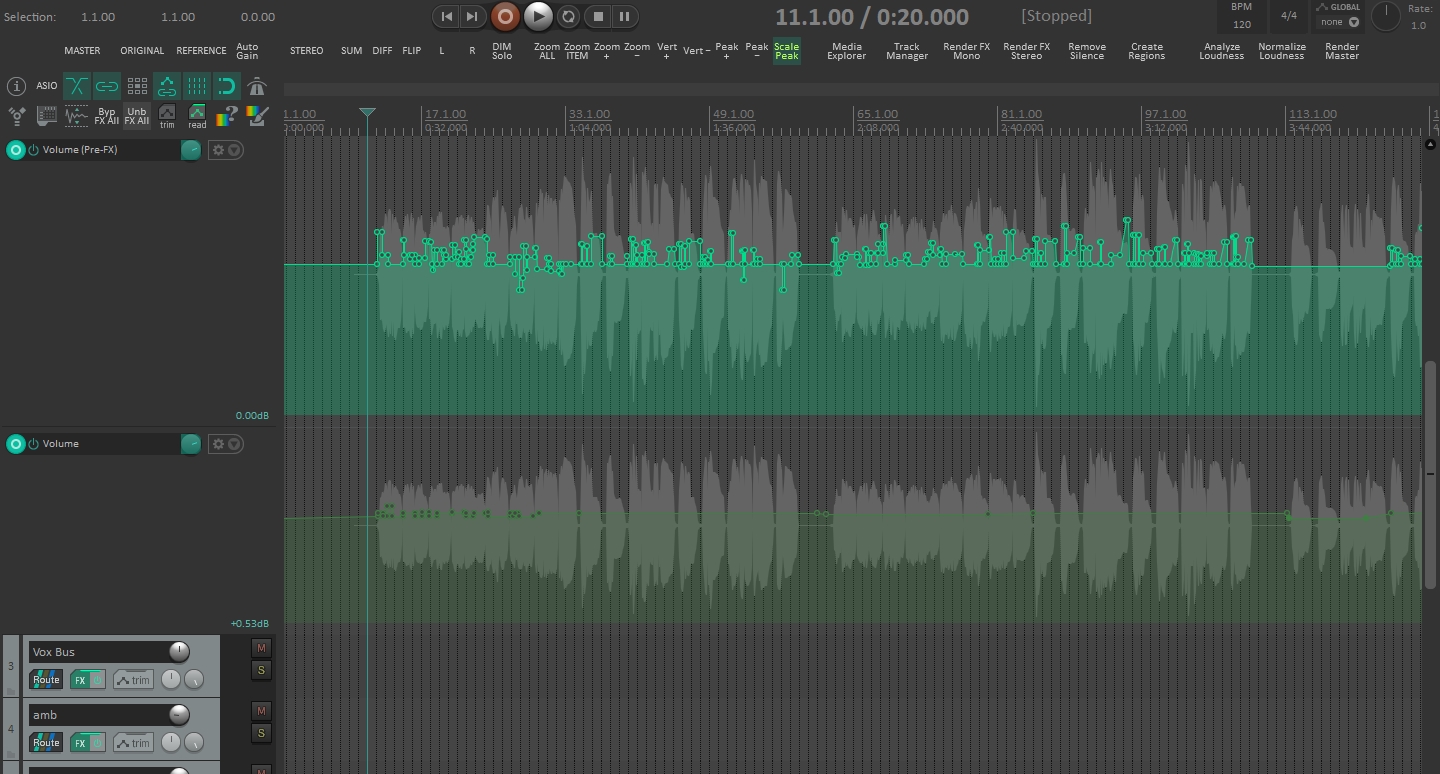Click Render Master
The image size is (1440, 774).
[x=1342, y=51]
